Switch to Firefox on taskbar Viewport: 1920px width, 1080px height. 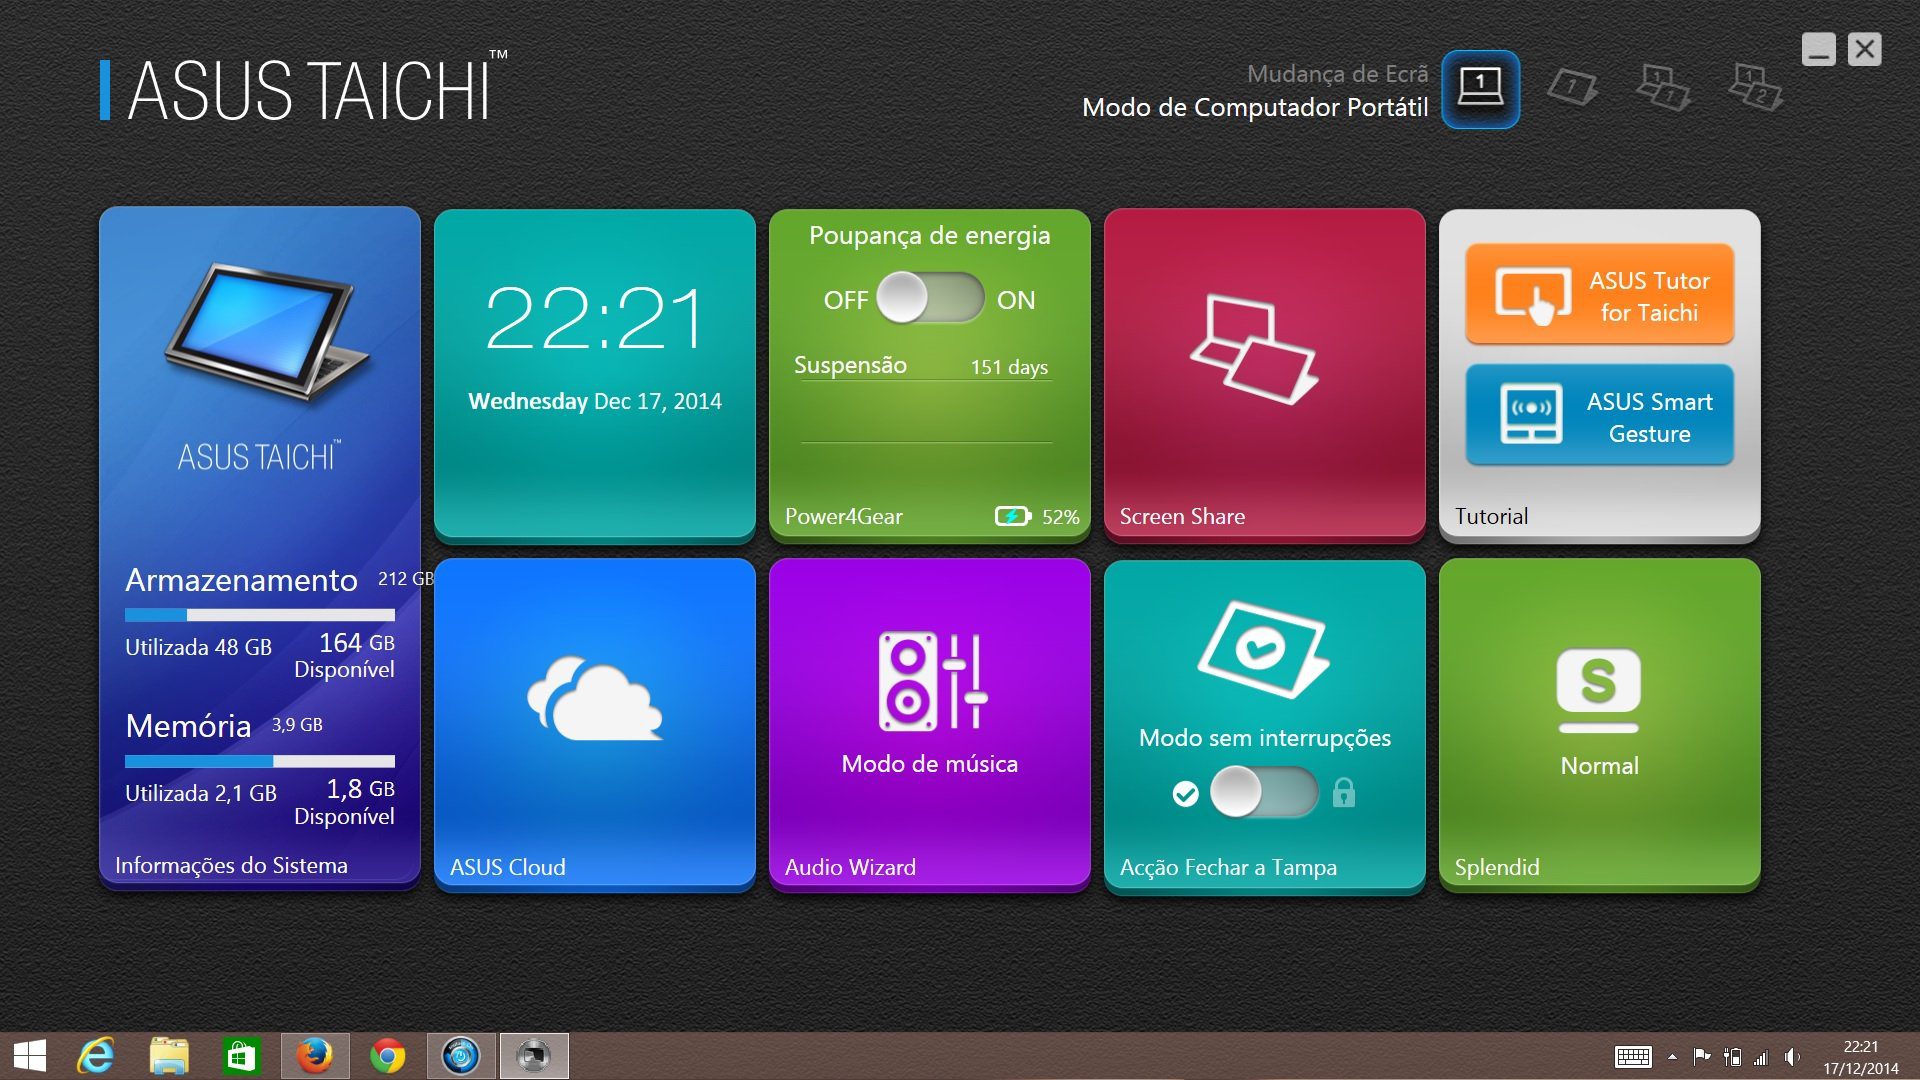315,1056
